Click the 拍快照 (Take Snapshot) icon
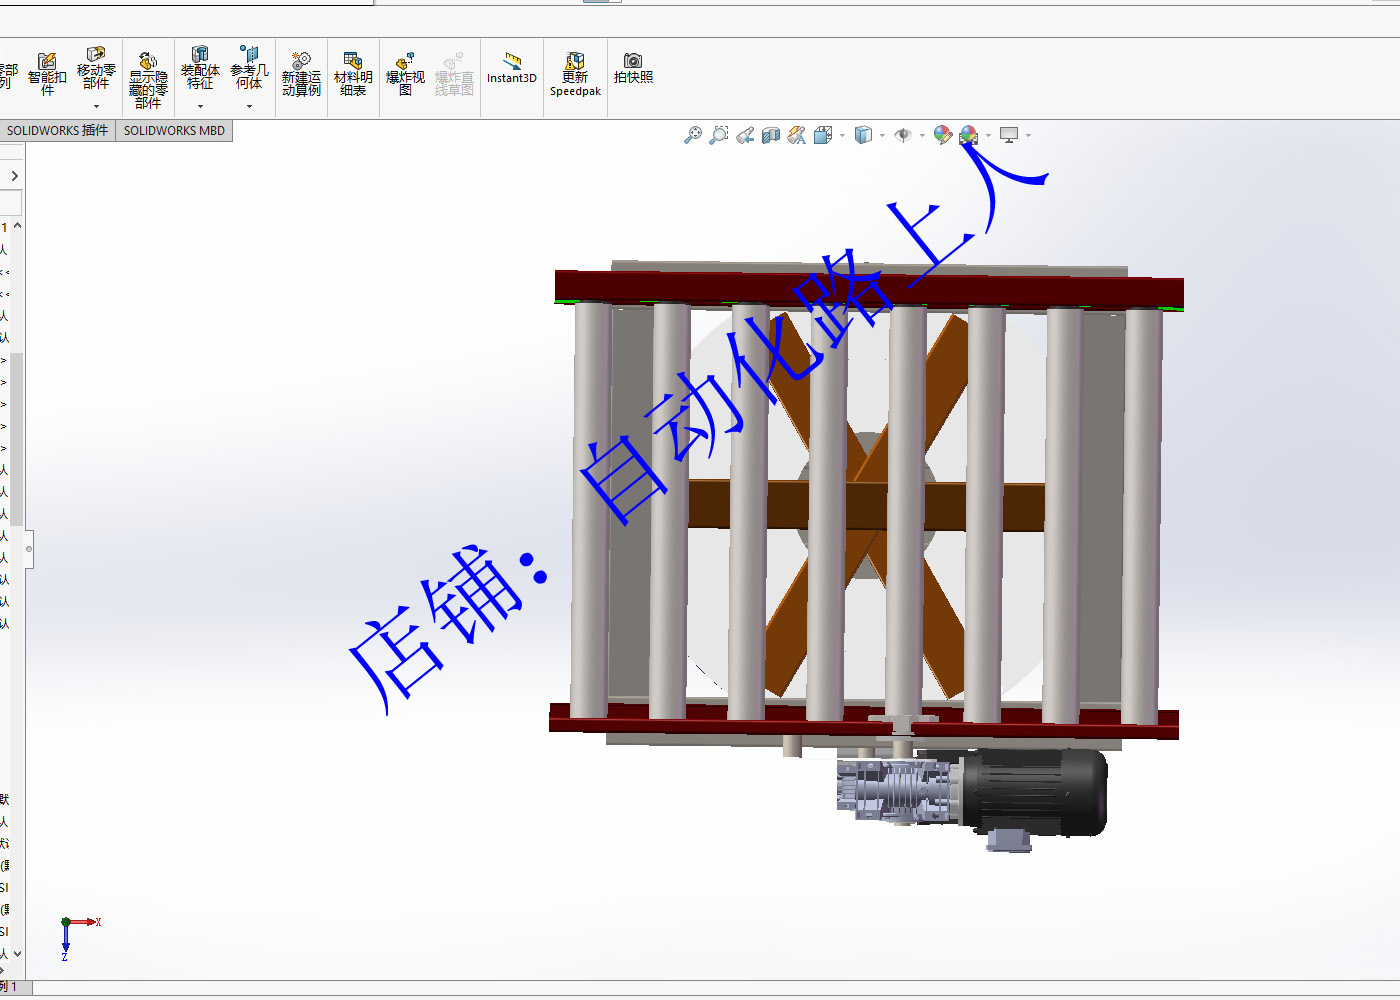1400x1000 pixels. click(633, 70)
